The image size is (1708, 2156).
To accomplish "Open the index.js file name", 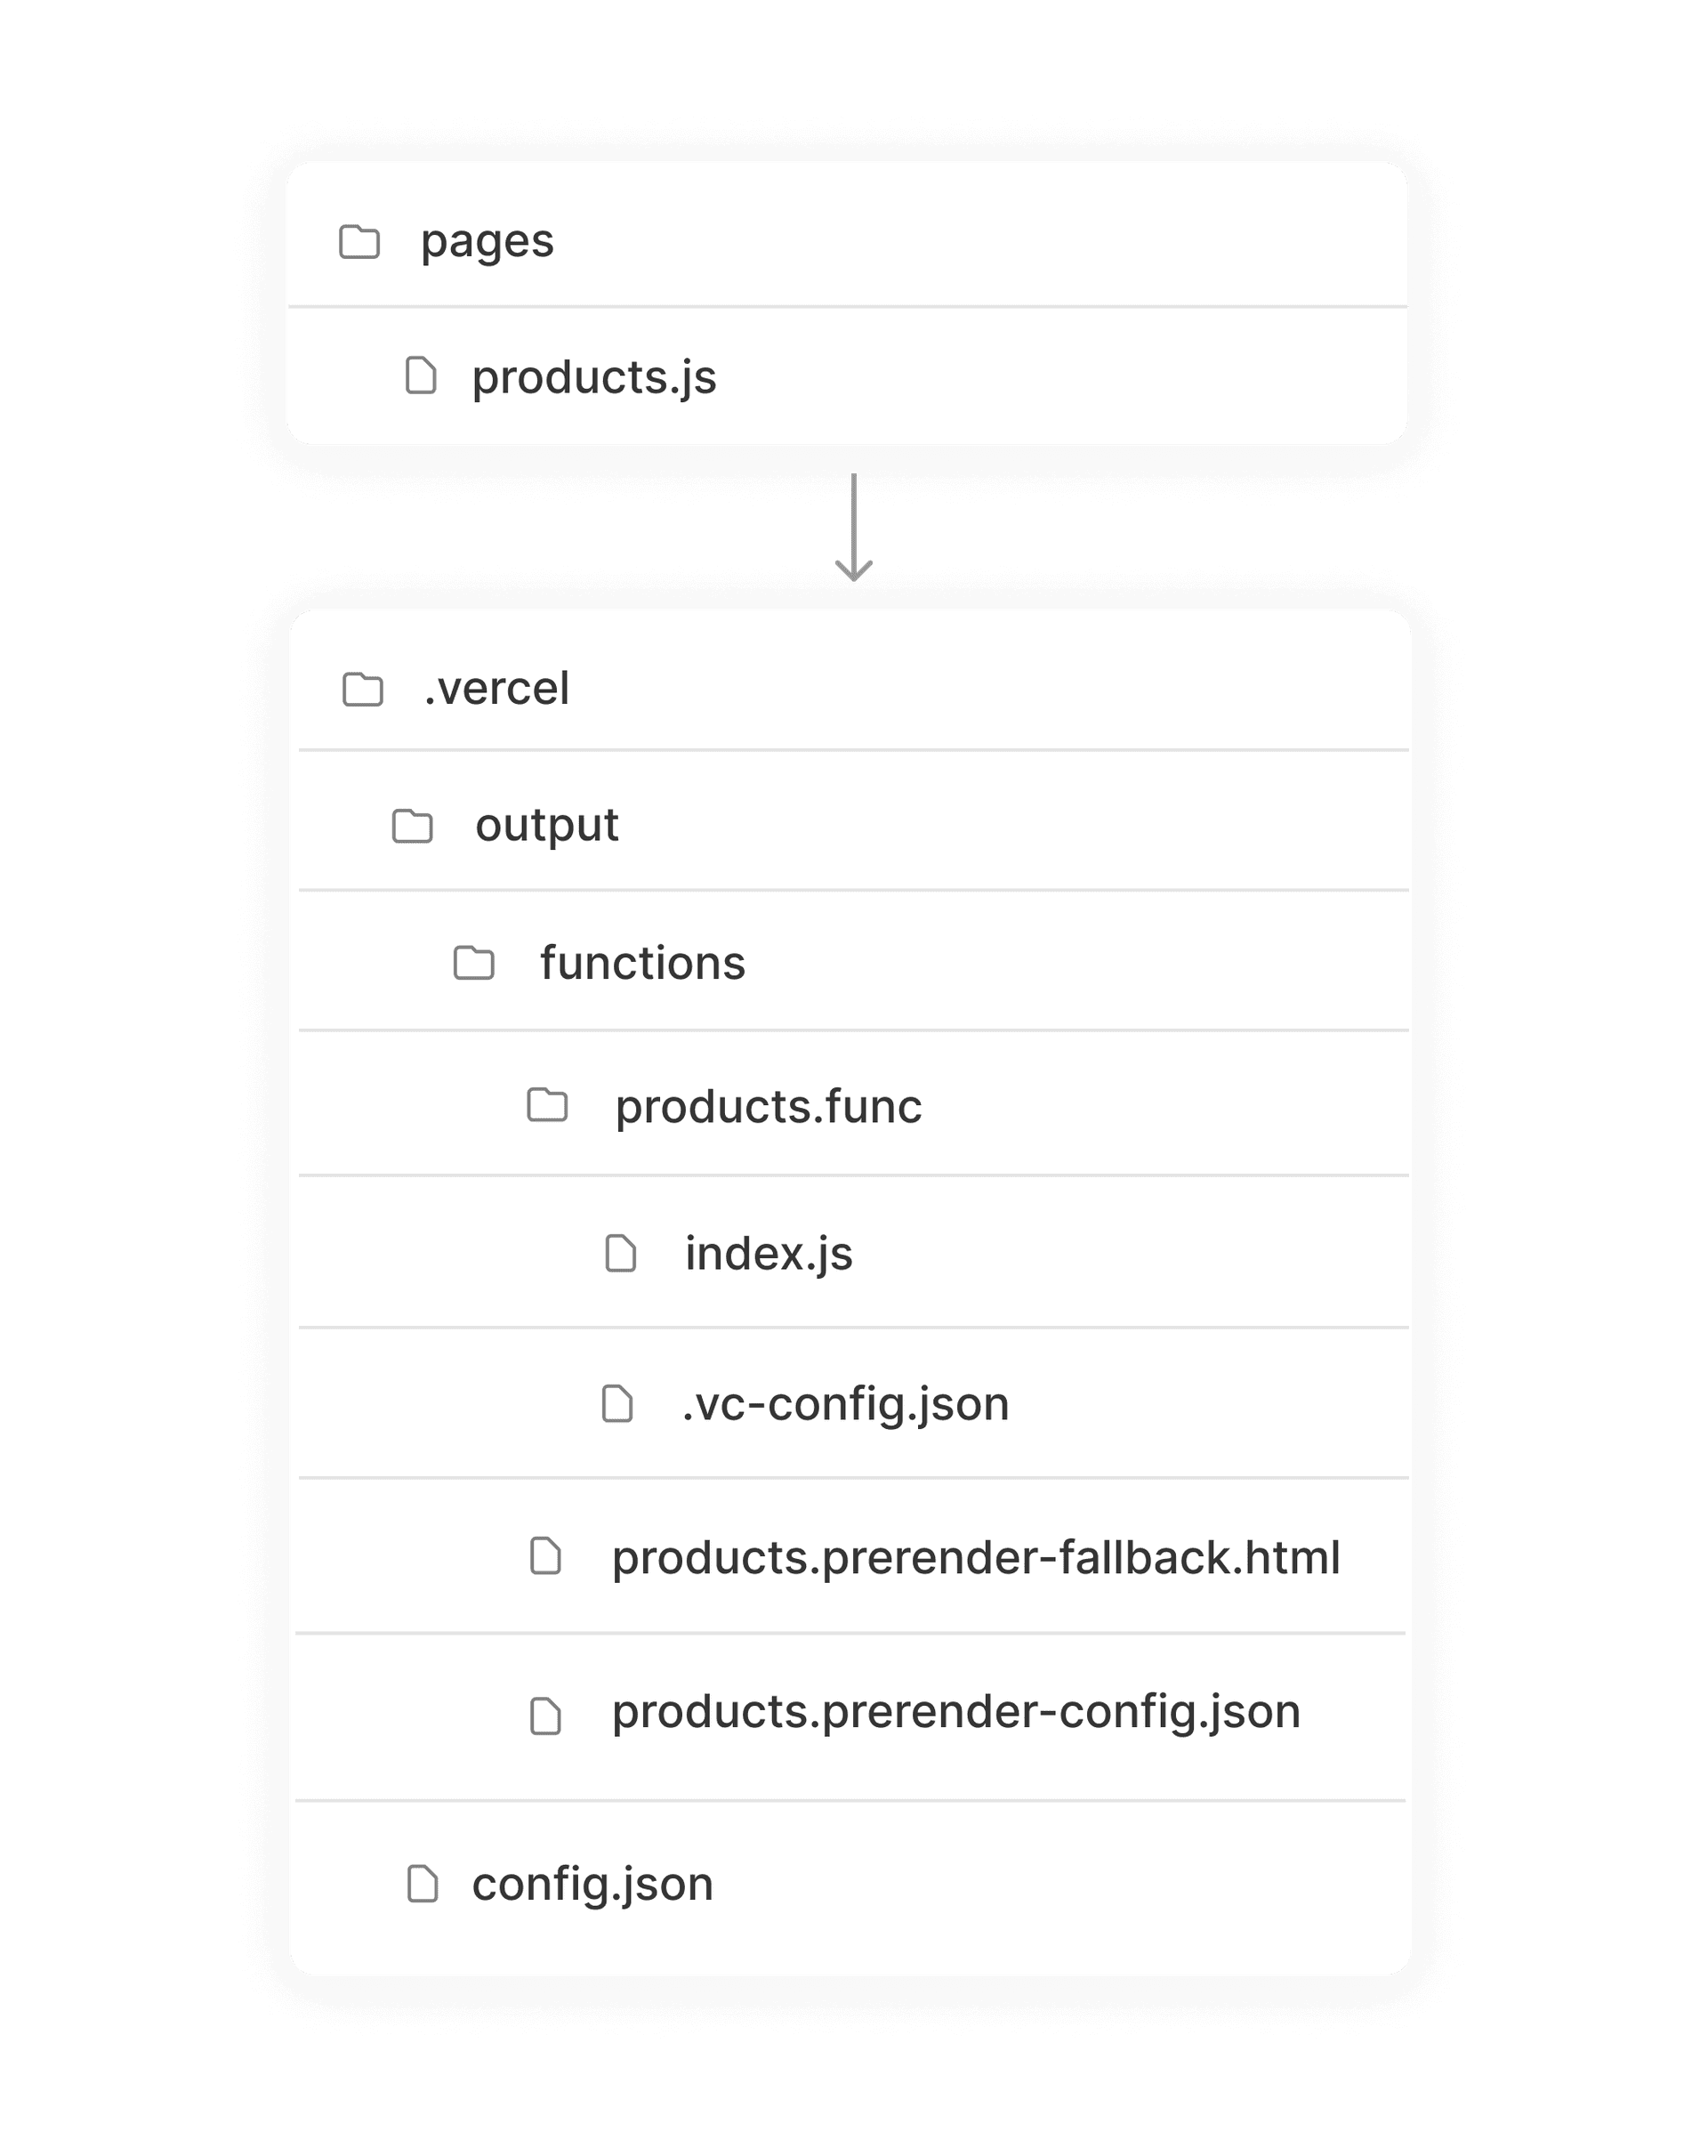I will point(768,1254).
